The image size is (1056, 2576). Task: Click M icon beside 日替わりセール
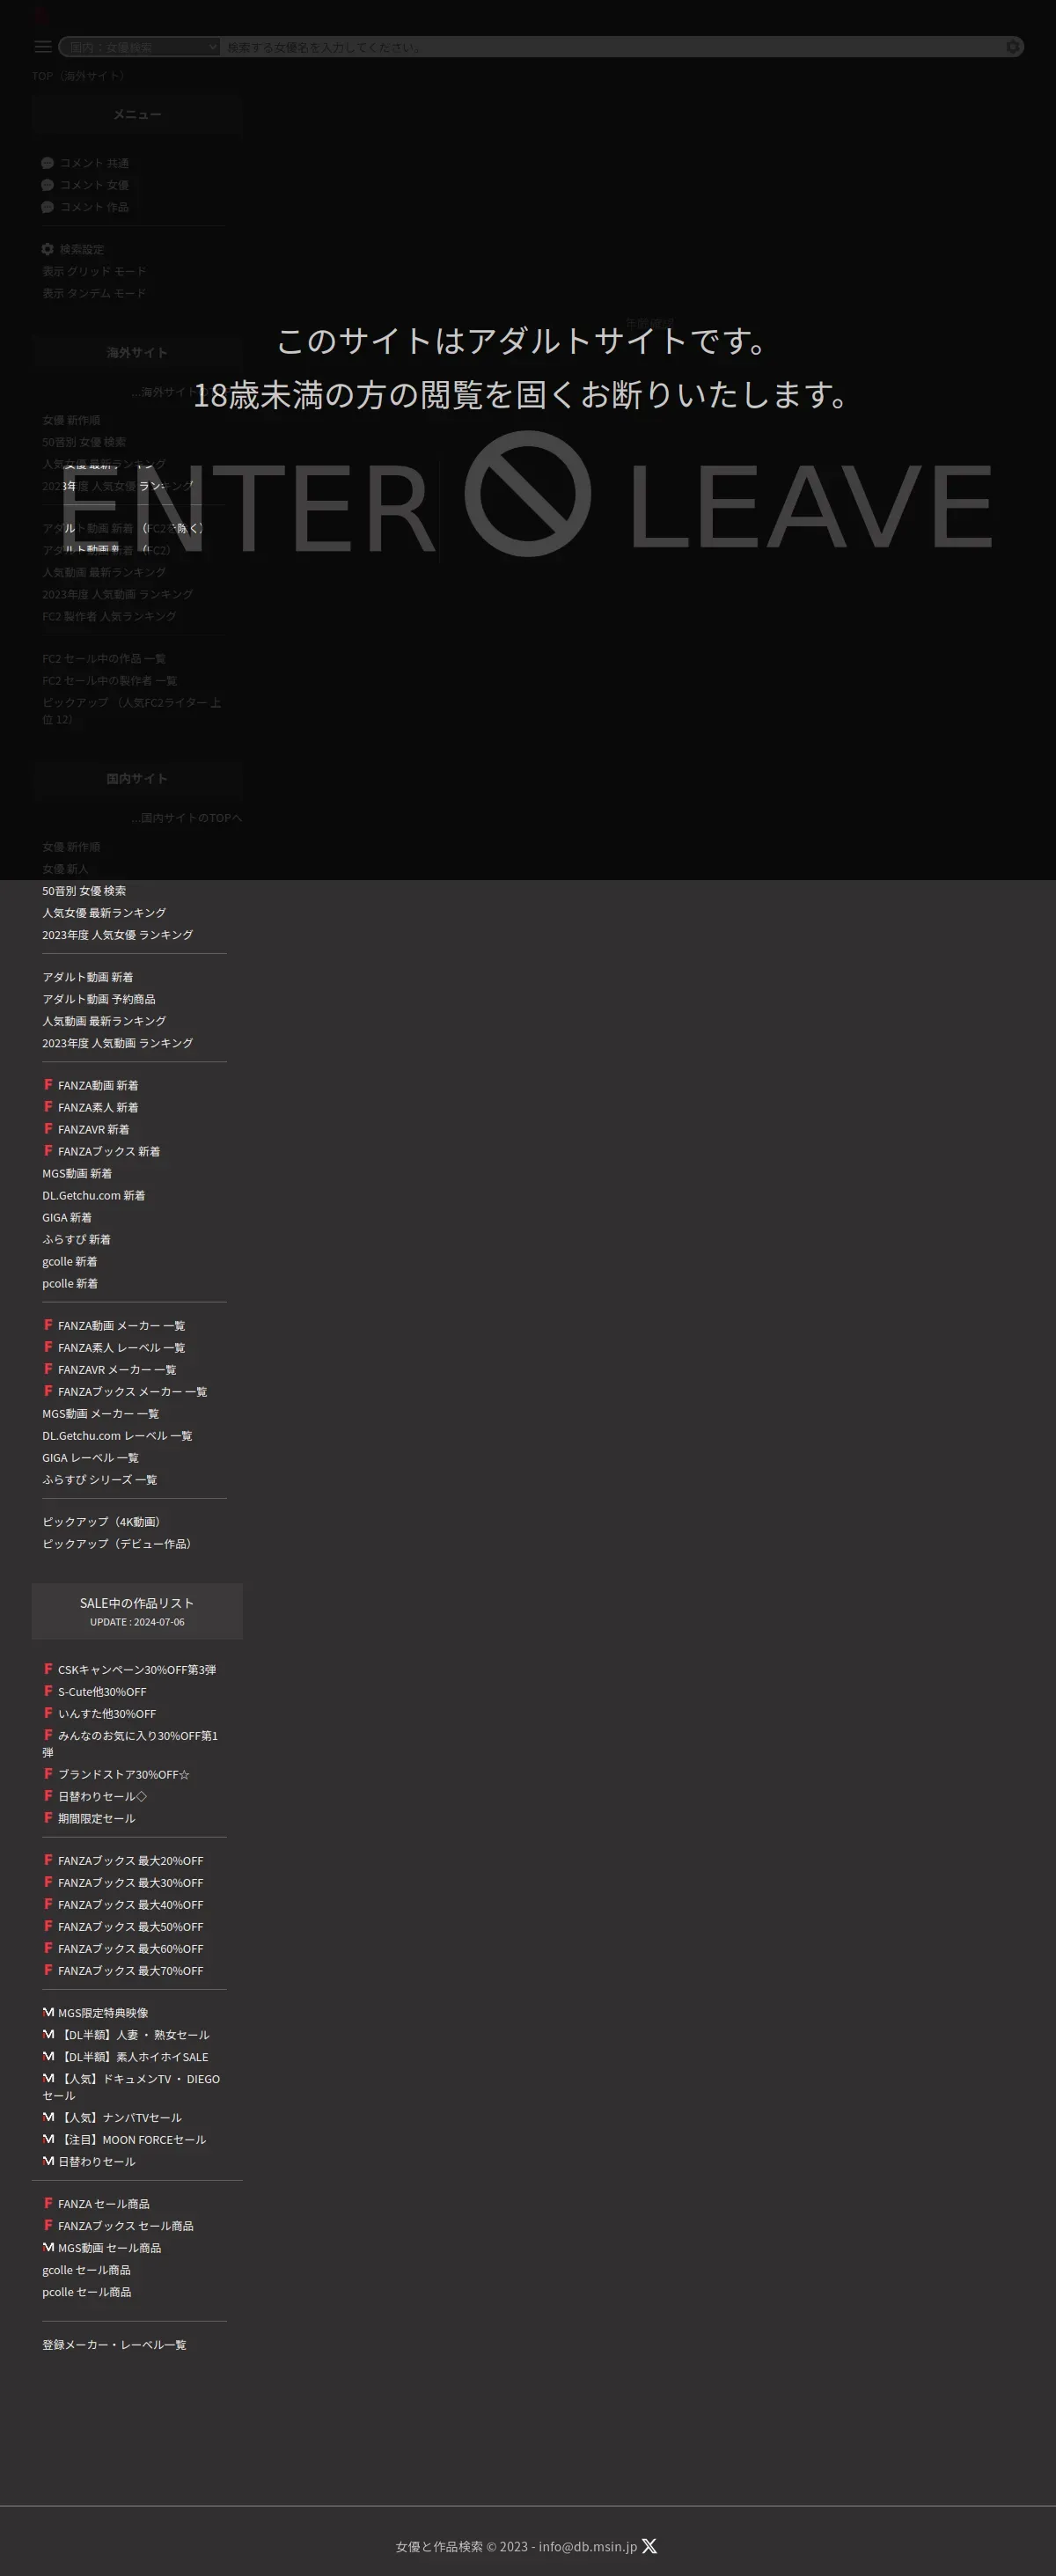pyautogui.click(x=48, y=2160)
